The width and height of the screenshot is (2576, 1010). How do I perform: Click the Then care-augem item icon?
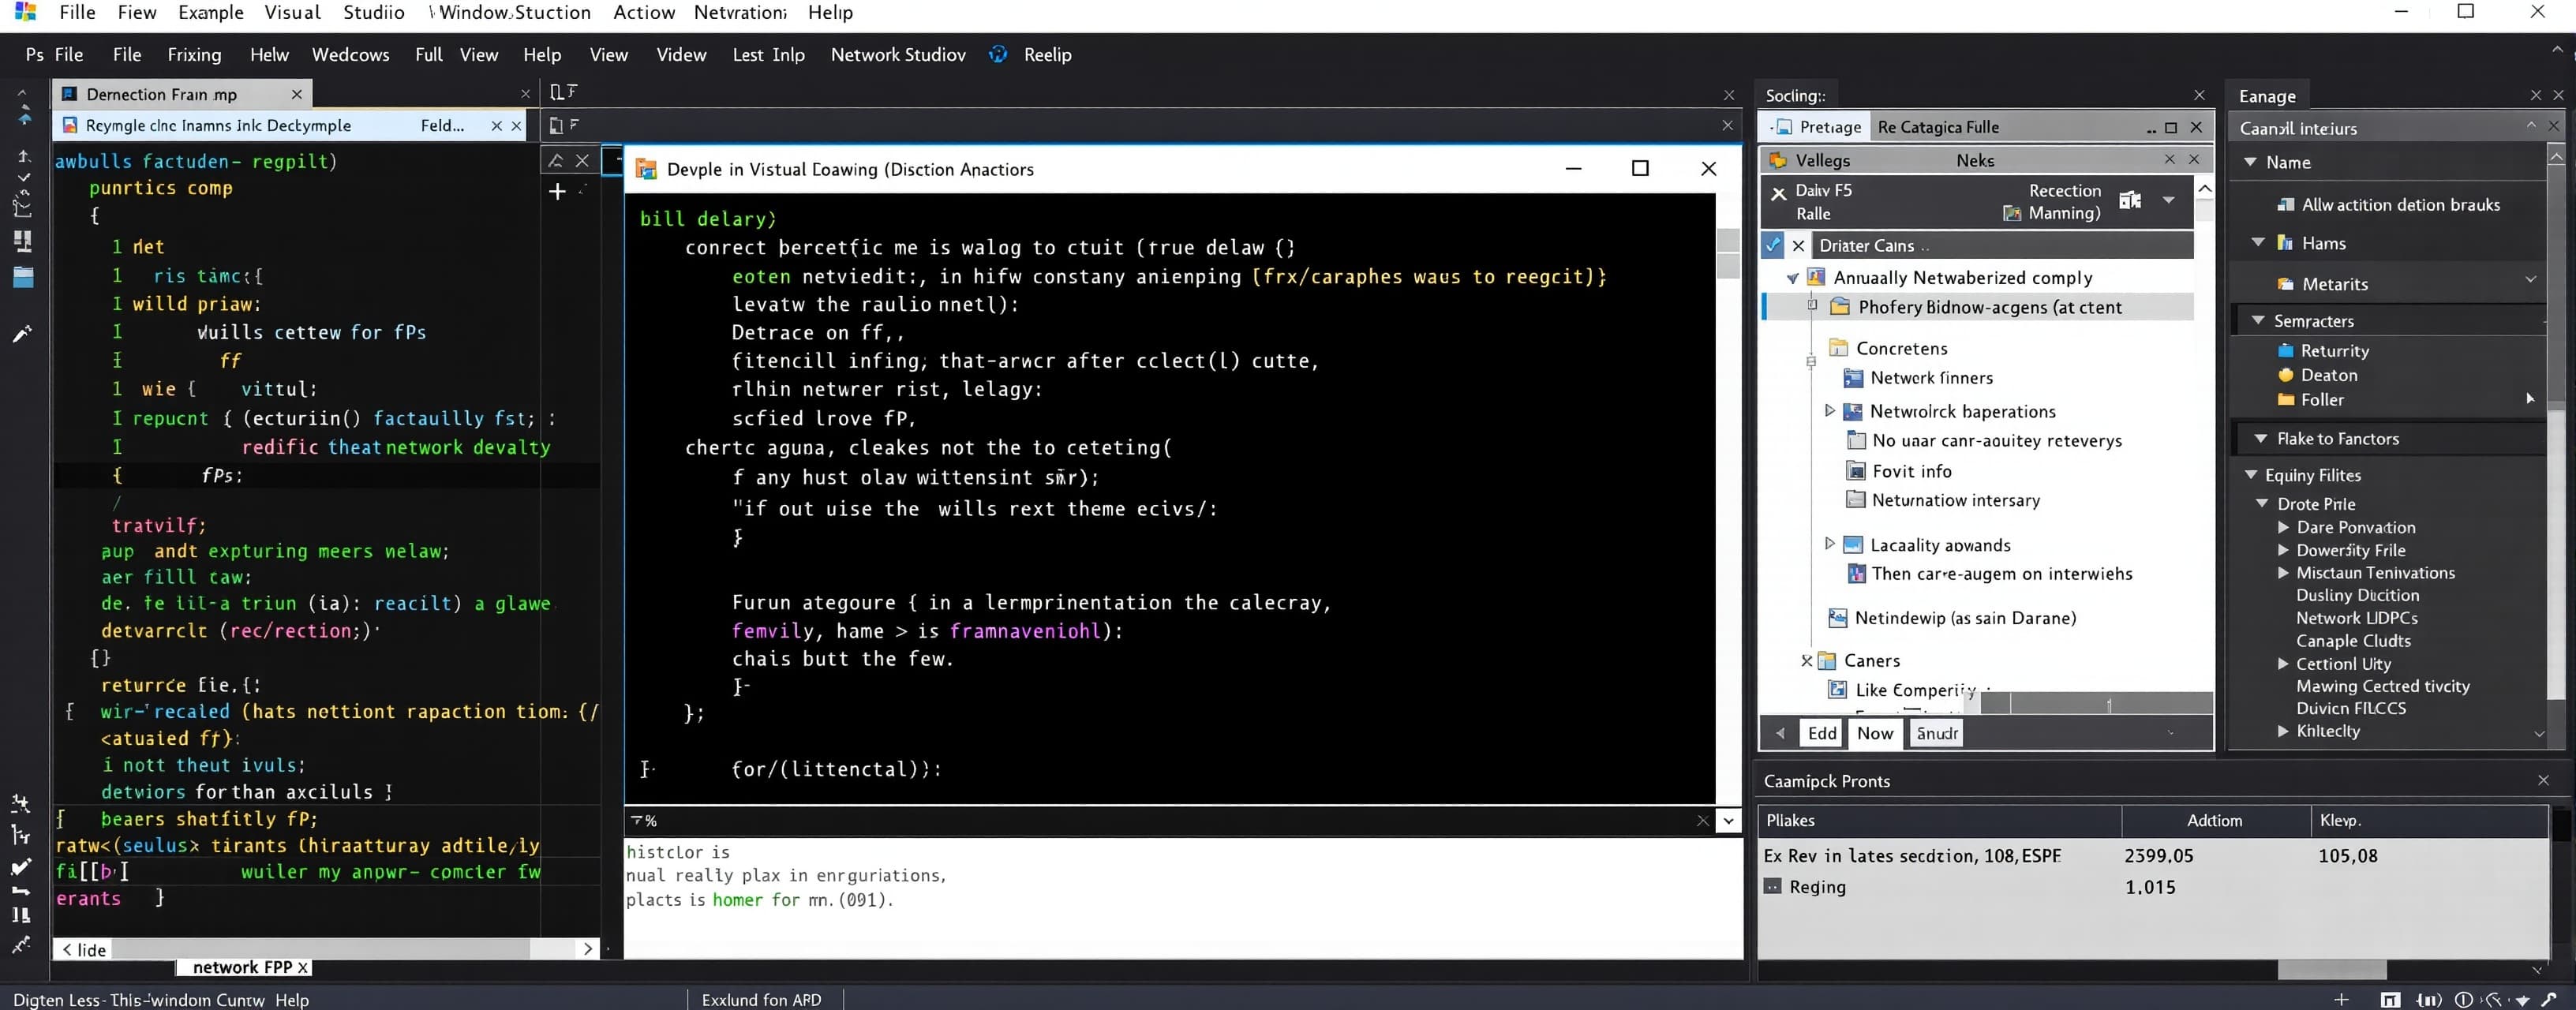(x=1856, y=574)
